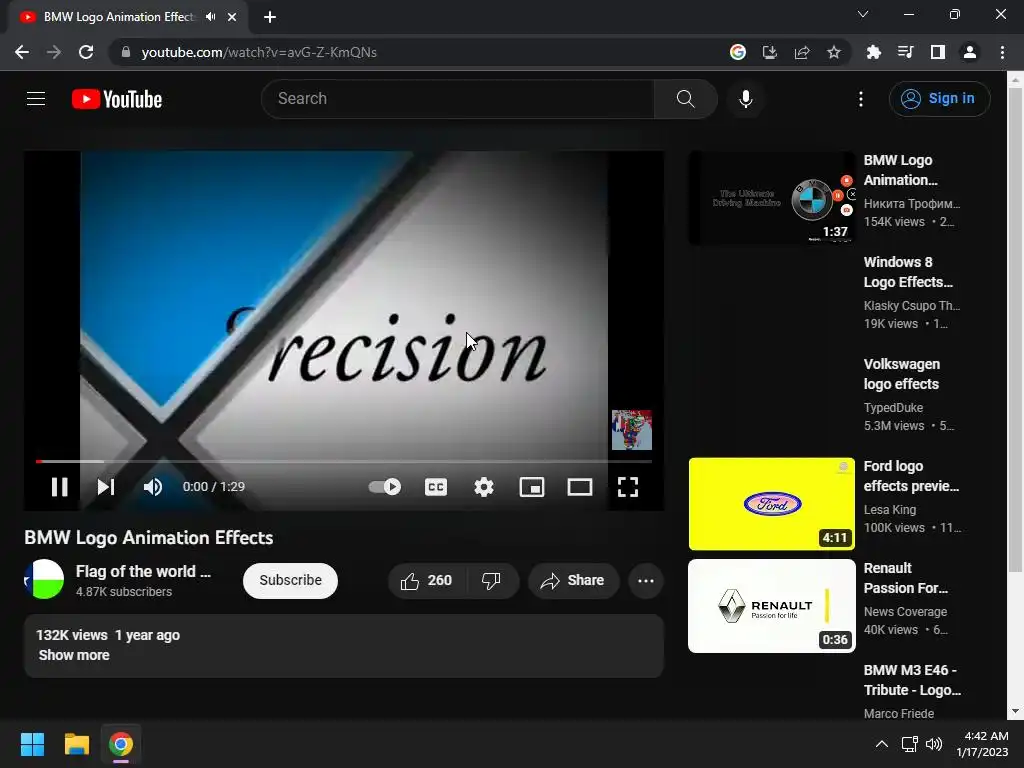The image size is (1024, 768).
Task: Click the address bar URL
Action: point(259,52)
